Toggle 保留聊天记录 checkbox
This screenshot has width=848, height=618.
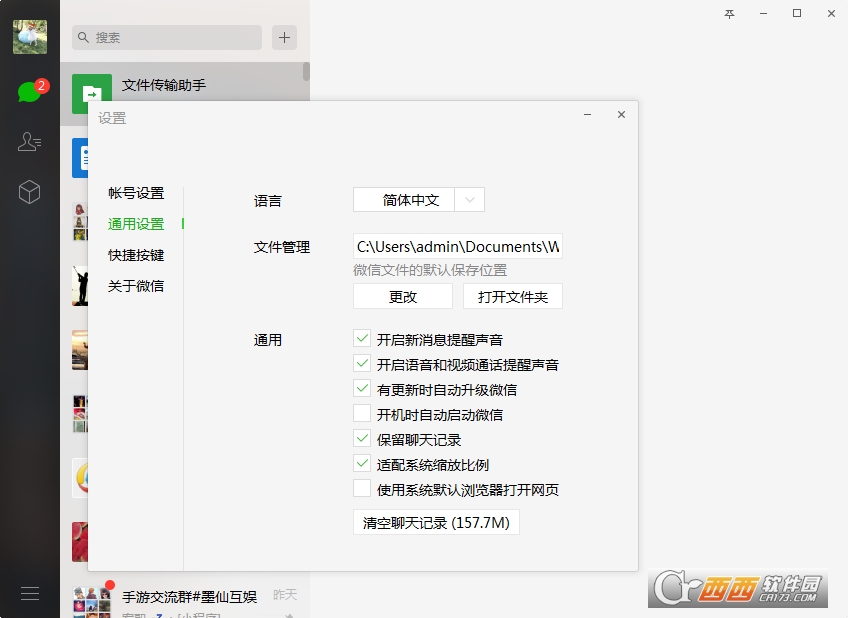point(362,438)
